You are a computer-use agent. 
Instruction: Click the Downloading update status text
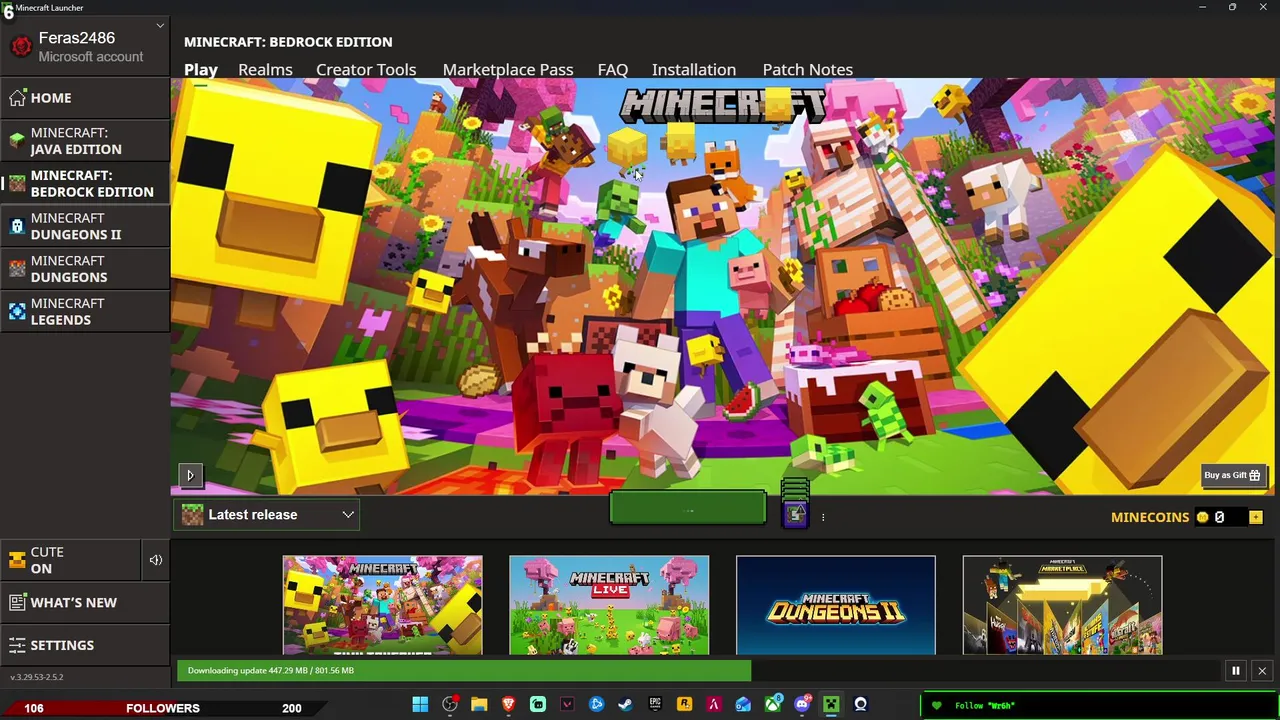coord(270,670)
